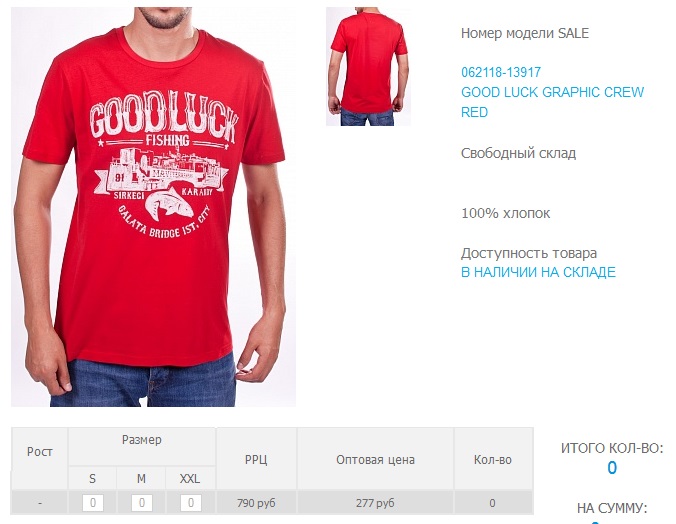Viewport: 676px width, 524px height.
Task: Select the 277 руб wholesale price cell
Action: tap(375, 503)
